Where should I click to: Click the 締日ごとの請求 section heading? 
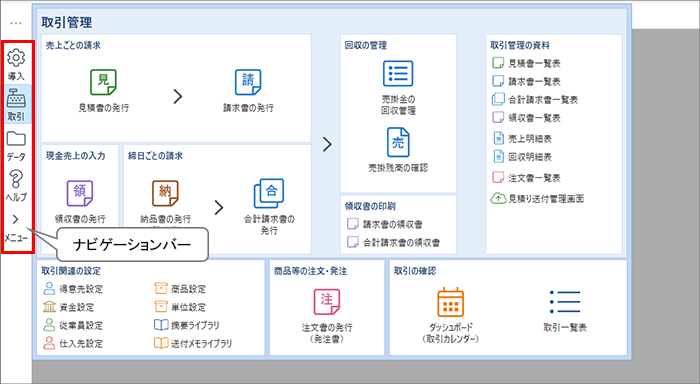coord(155,156)
